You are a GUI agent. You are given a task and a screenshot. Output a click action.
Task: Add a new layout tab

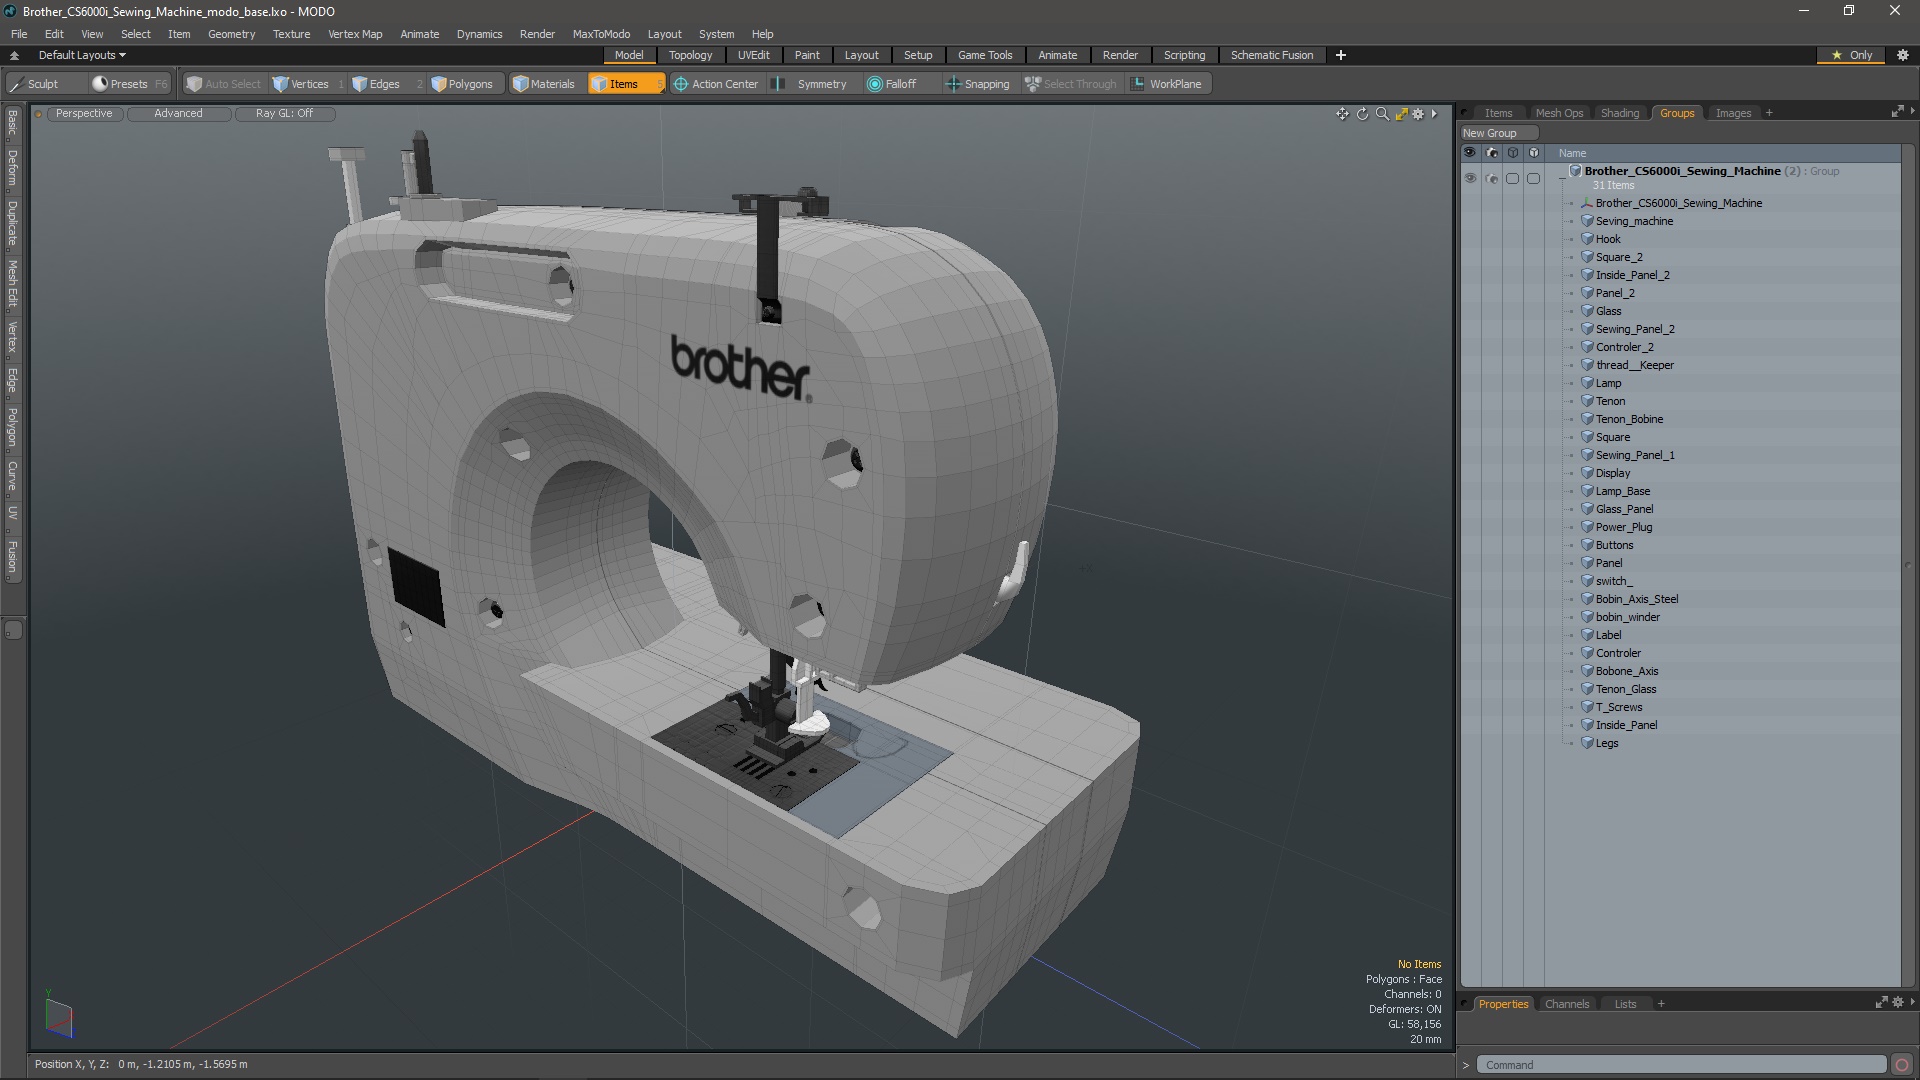pos(1340,55)
